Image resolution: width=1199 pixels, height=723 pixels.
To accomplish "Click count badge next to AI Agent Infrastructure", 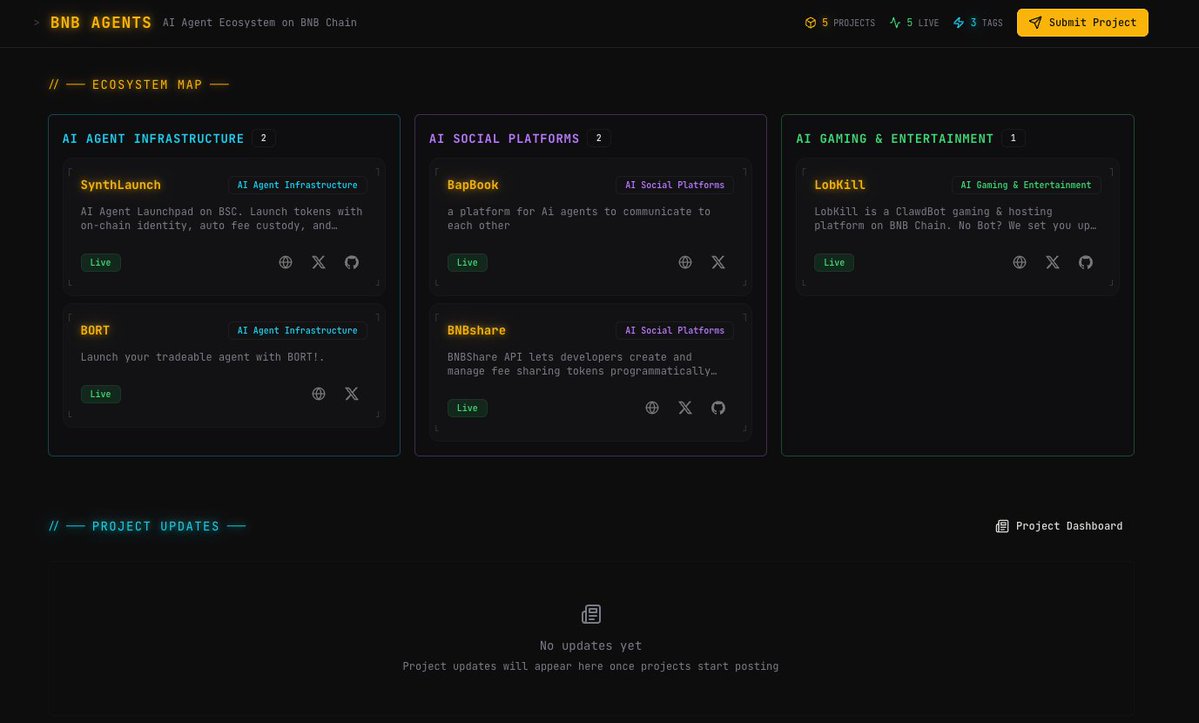I will point(264,138).
